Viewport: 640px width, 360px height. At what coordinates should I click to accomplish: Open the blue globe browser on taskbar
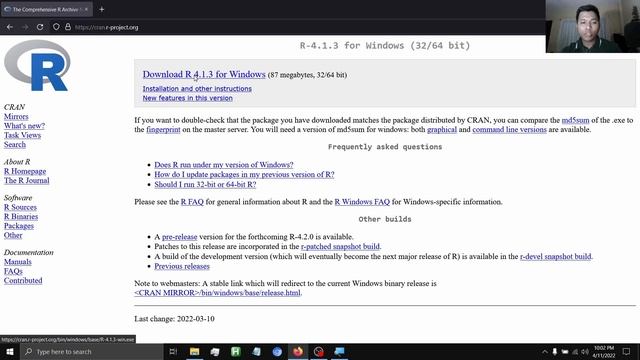tap(277, 351)
